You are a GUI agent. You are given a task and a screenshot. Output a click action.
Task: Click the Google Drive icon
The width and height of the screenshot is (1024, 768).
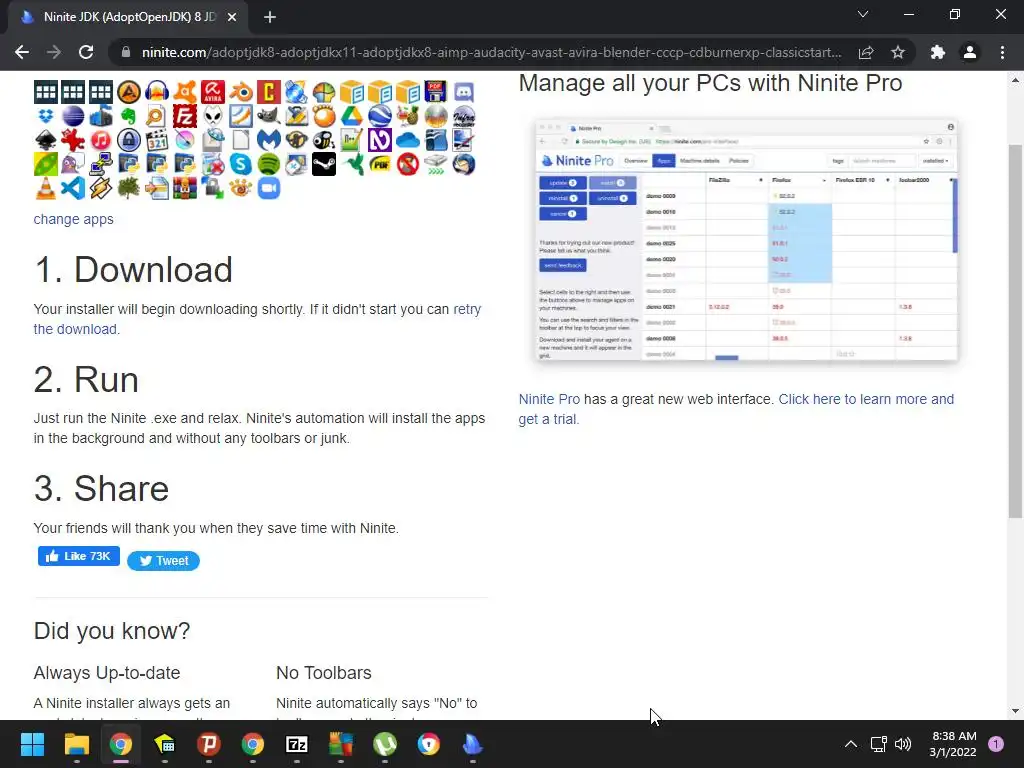pyautogui.click(x=352, y=116)
